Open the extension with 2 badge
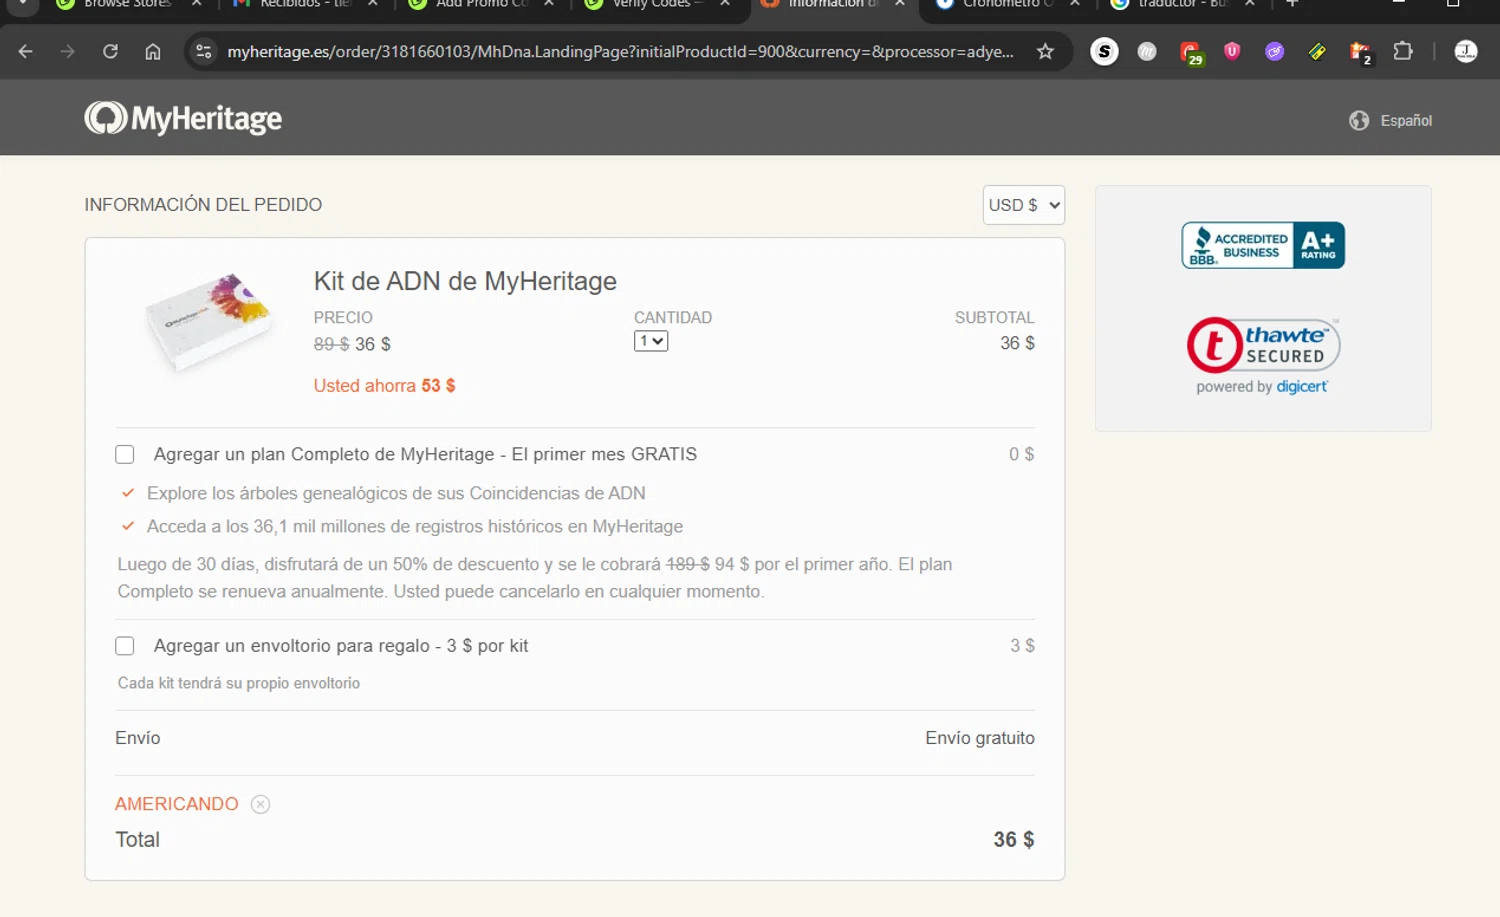The image size is (1500, 917). (x=1360, y=52)
